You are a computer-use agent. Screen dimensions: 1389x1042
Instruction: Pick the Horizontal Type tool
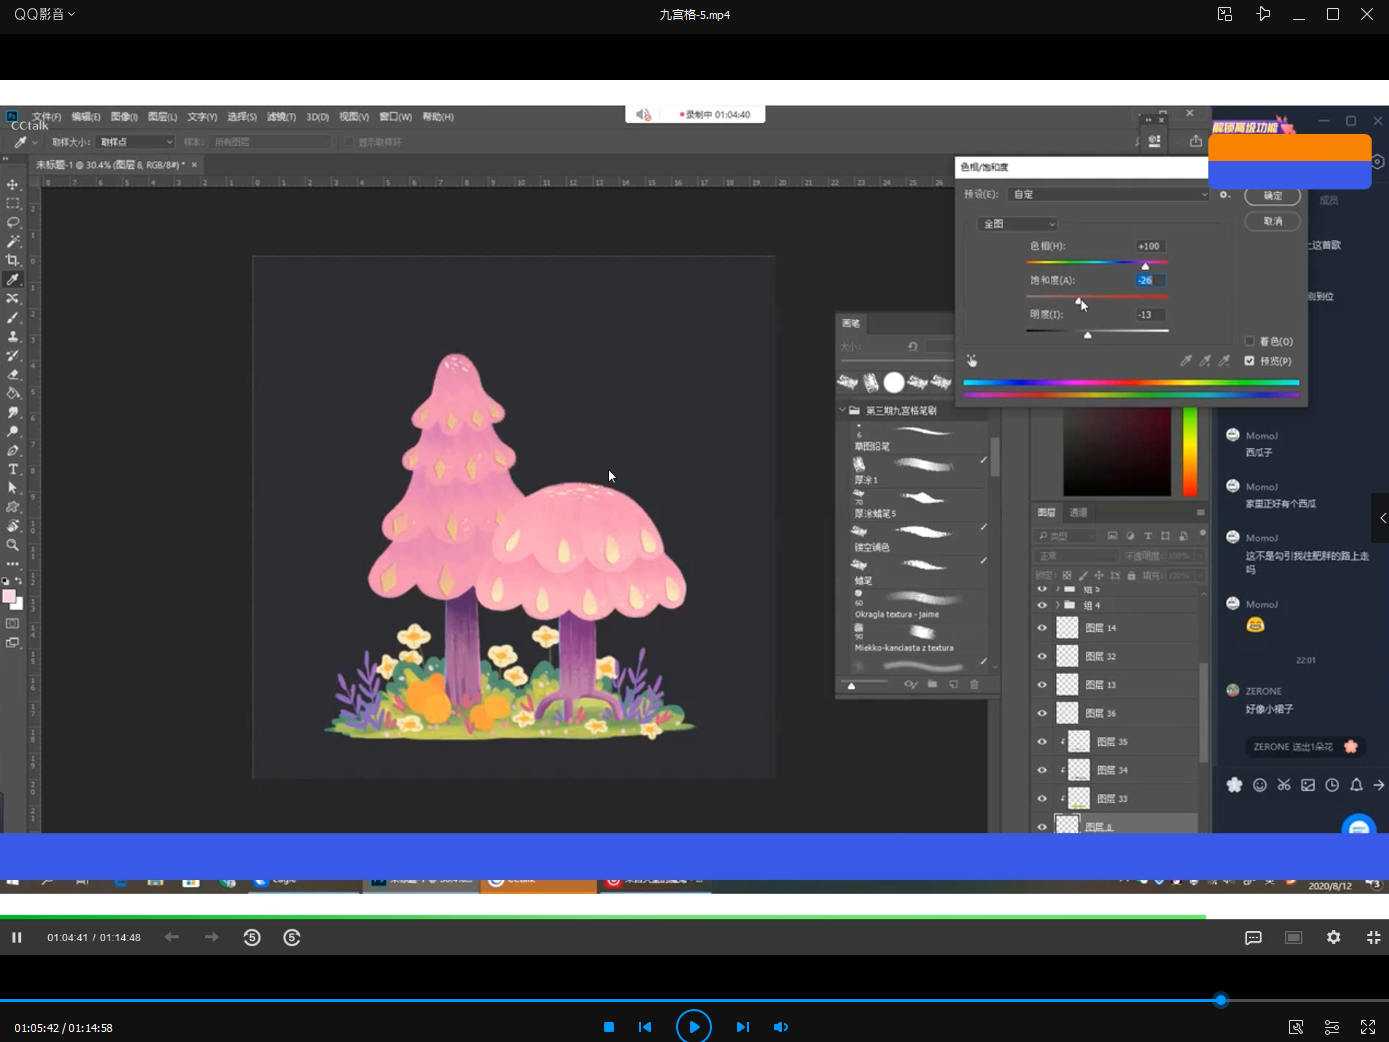(13, 469)
